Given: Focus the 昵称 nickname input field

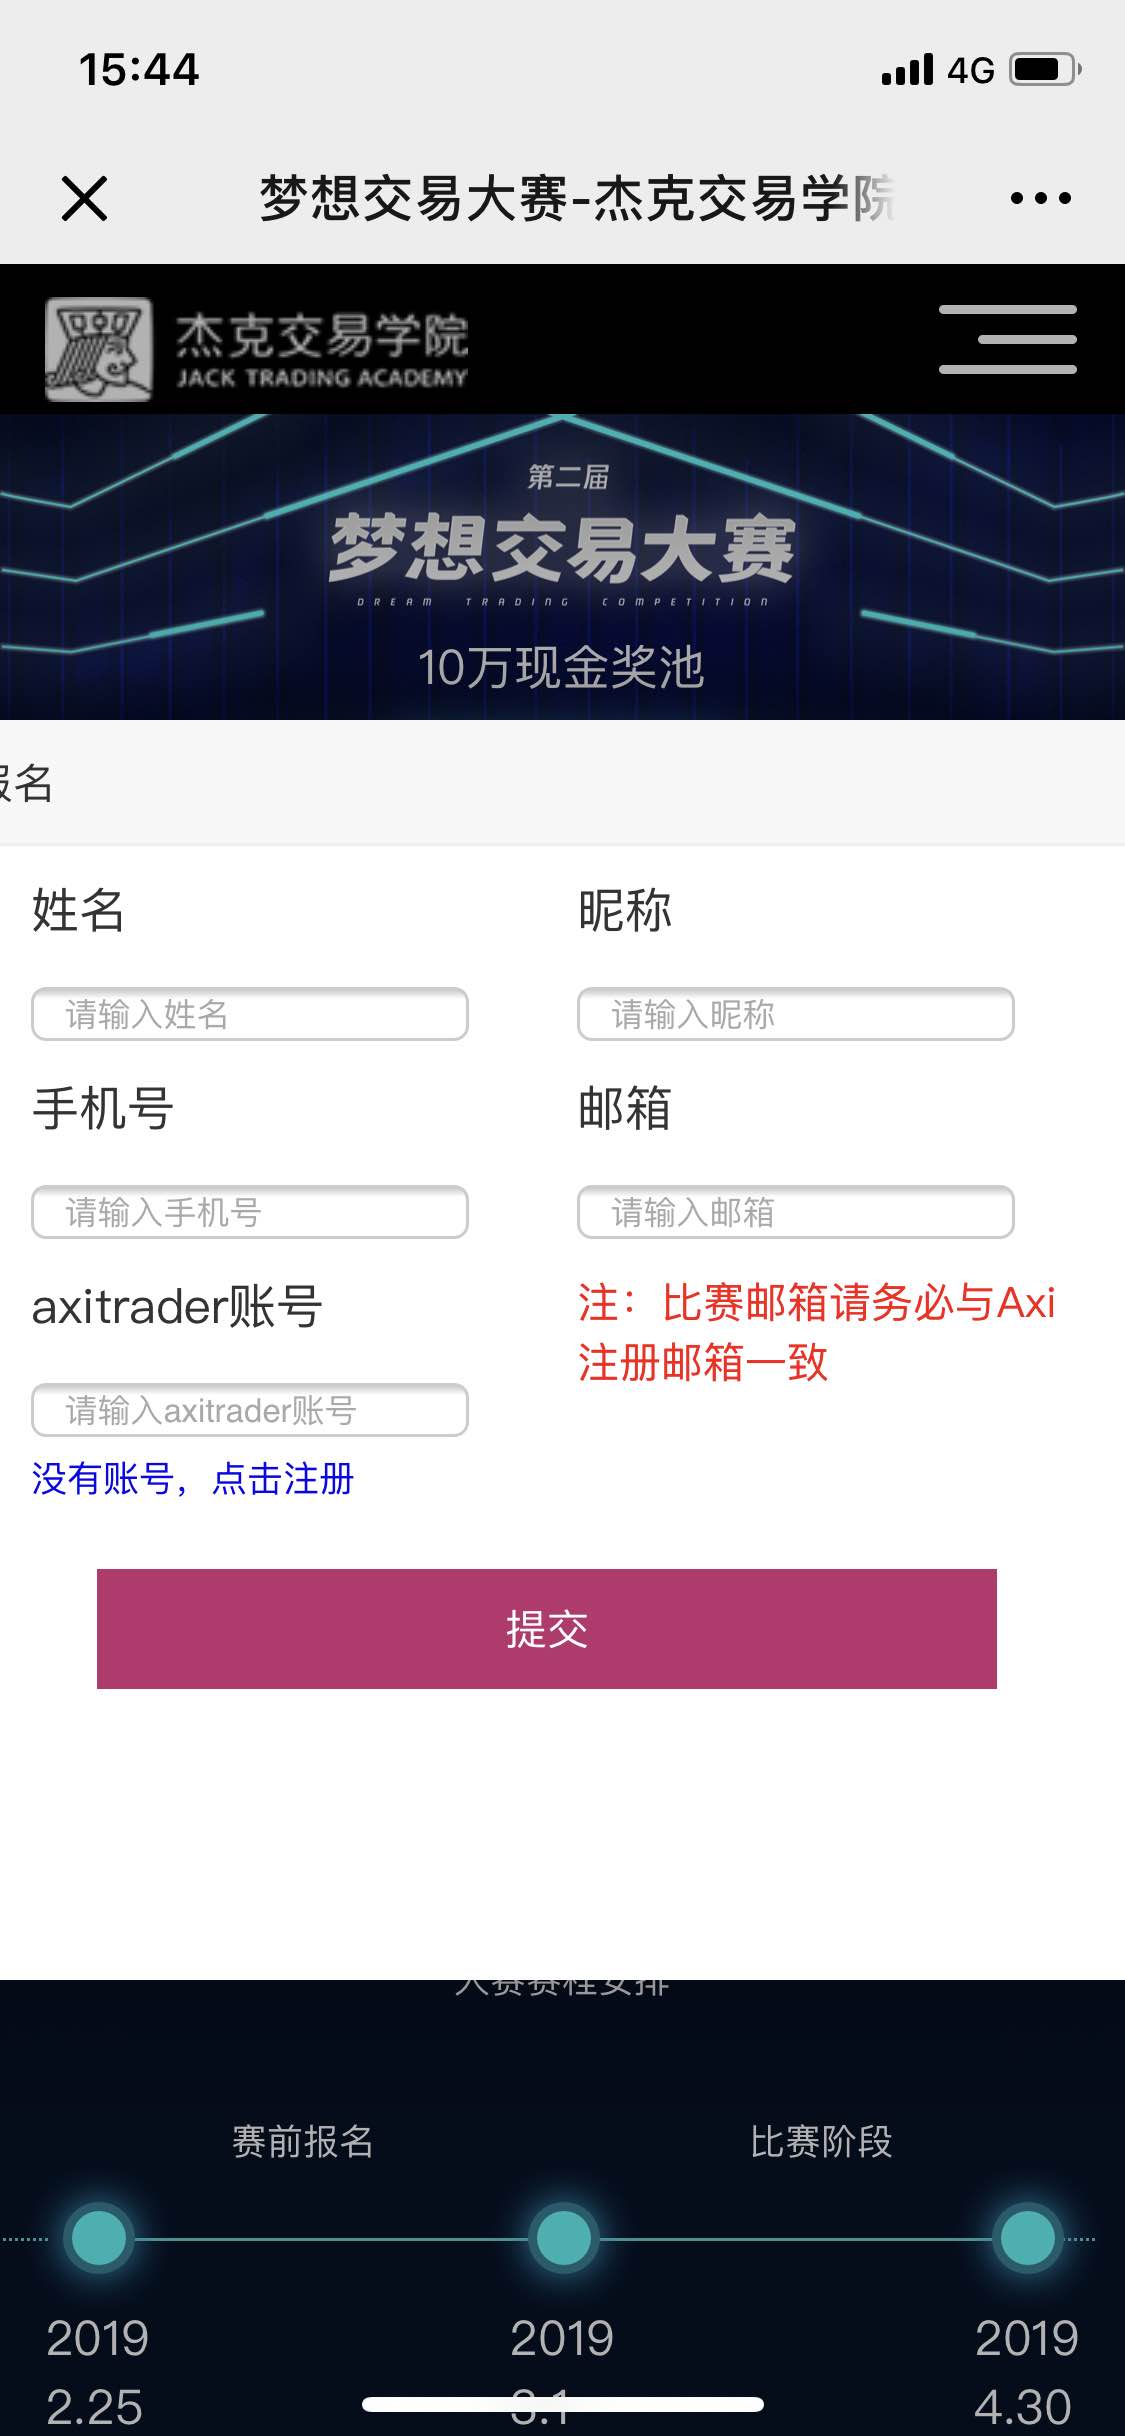Looking at the screenshot, I should 796,1014.
